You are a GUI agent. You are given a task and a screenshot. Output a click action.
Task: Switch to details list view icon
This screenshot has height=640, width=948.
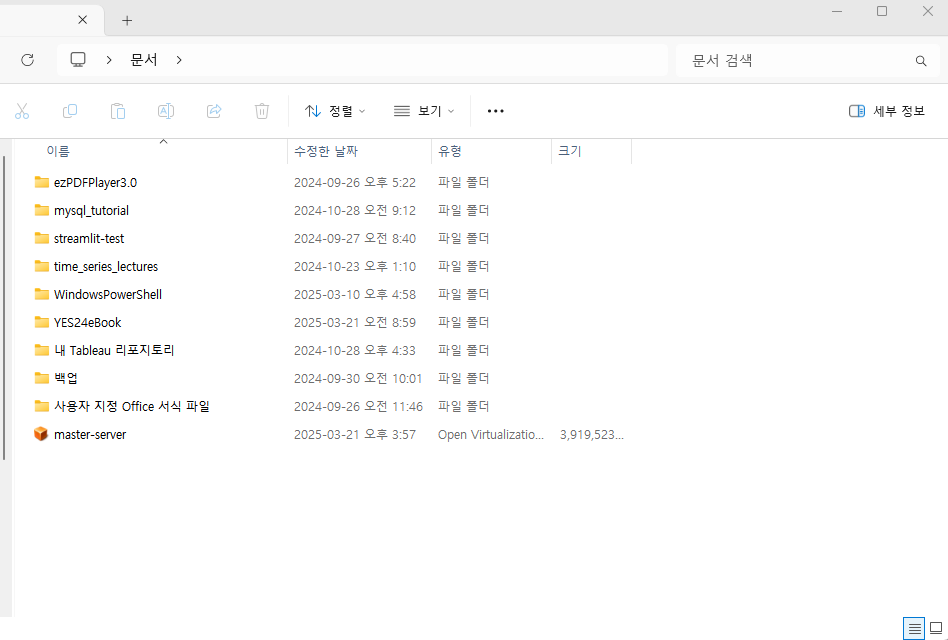[914, 629]
